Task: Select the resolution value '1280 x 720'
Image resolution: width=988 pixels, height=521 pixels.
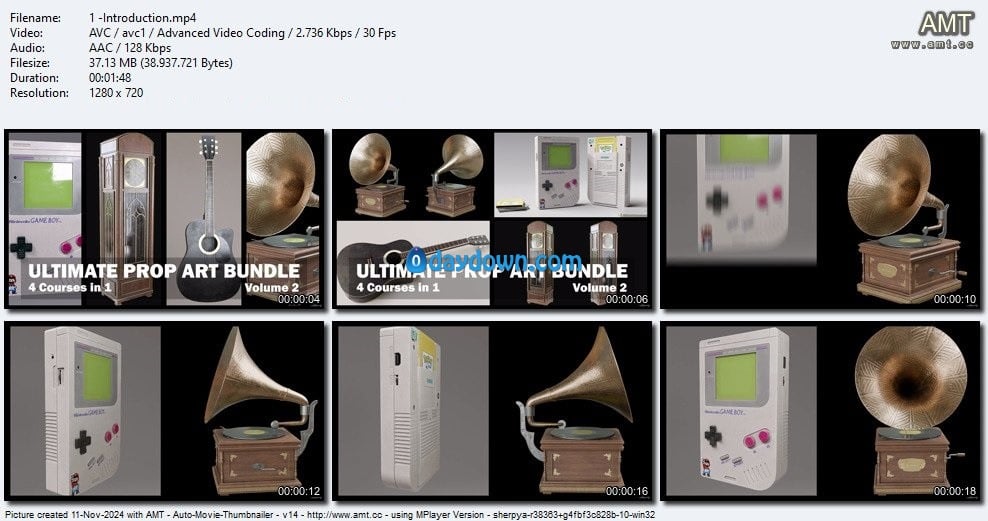Action: [116, 93]
